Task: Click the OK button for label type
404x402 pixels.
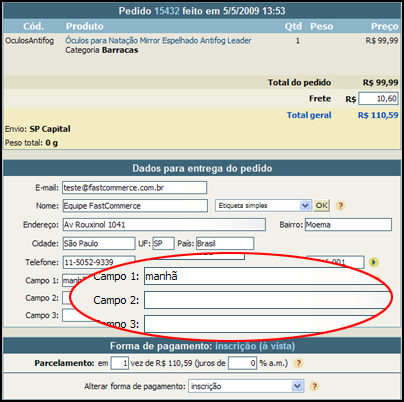Action: [322, 205]
